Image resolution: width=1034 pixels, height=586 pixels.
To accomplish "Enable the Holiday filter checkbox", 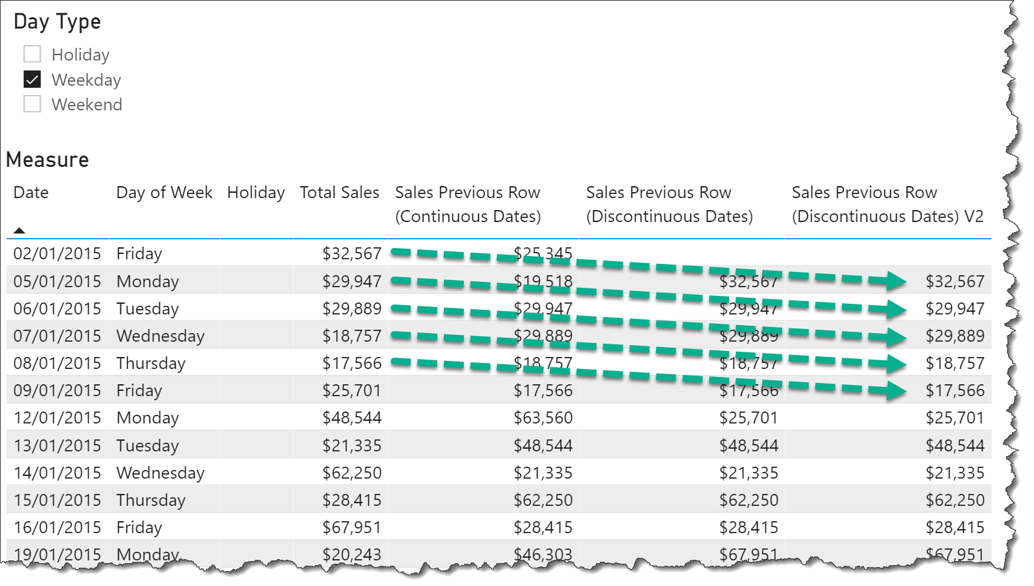I will pos(31,54).
